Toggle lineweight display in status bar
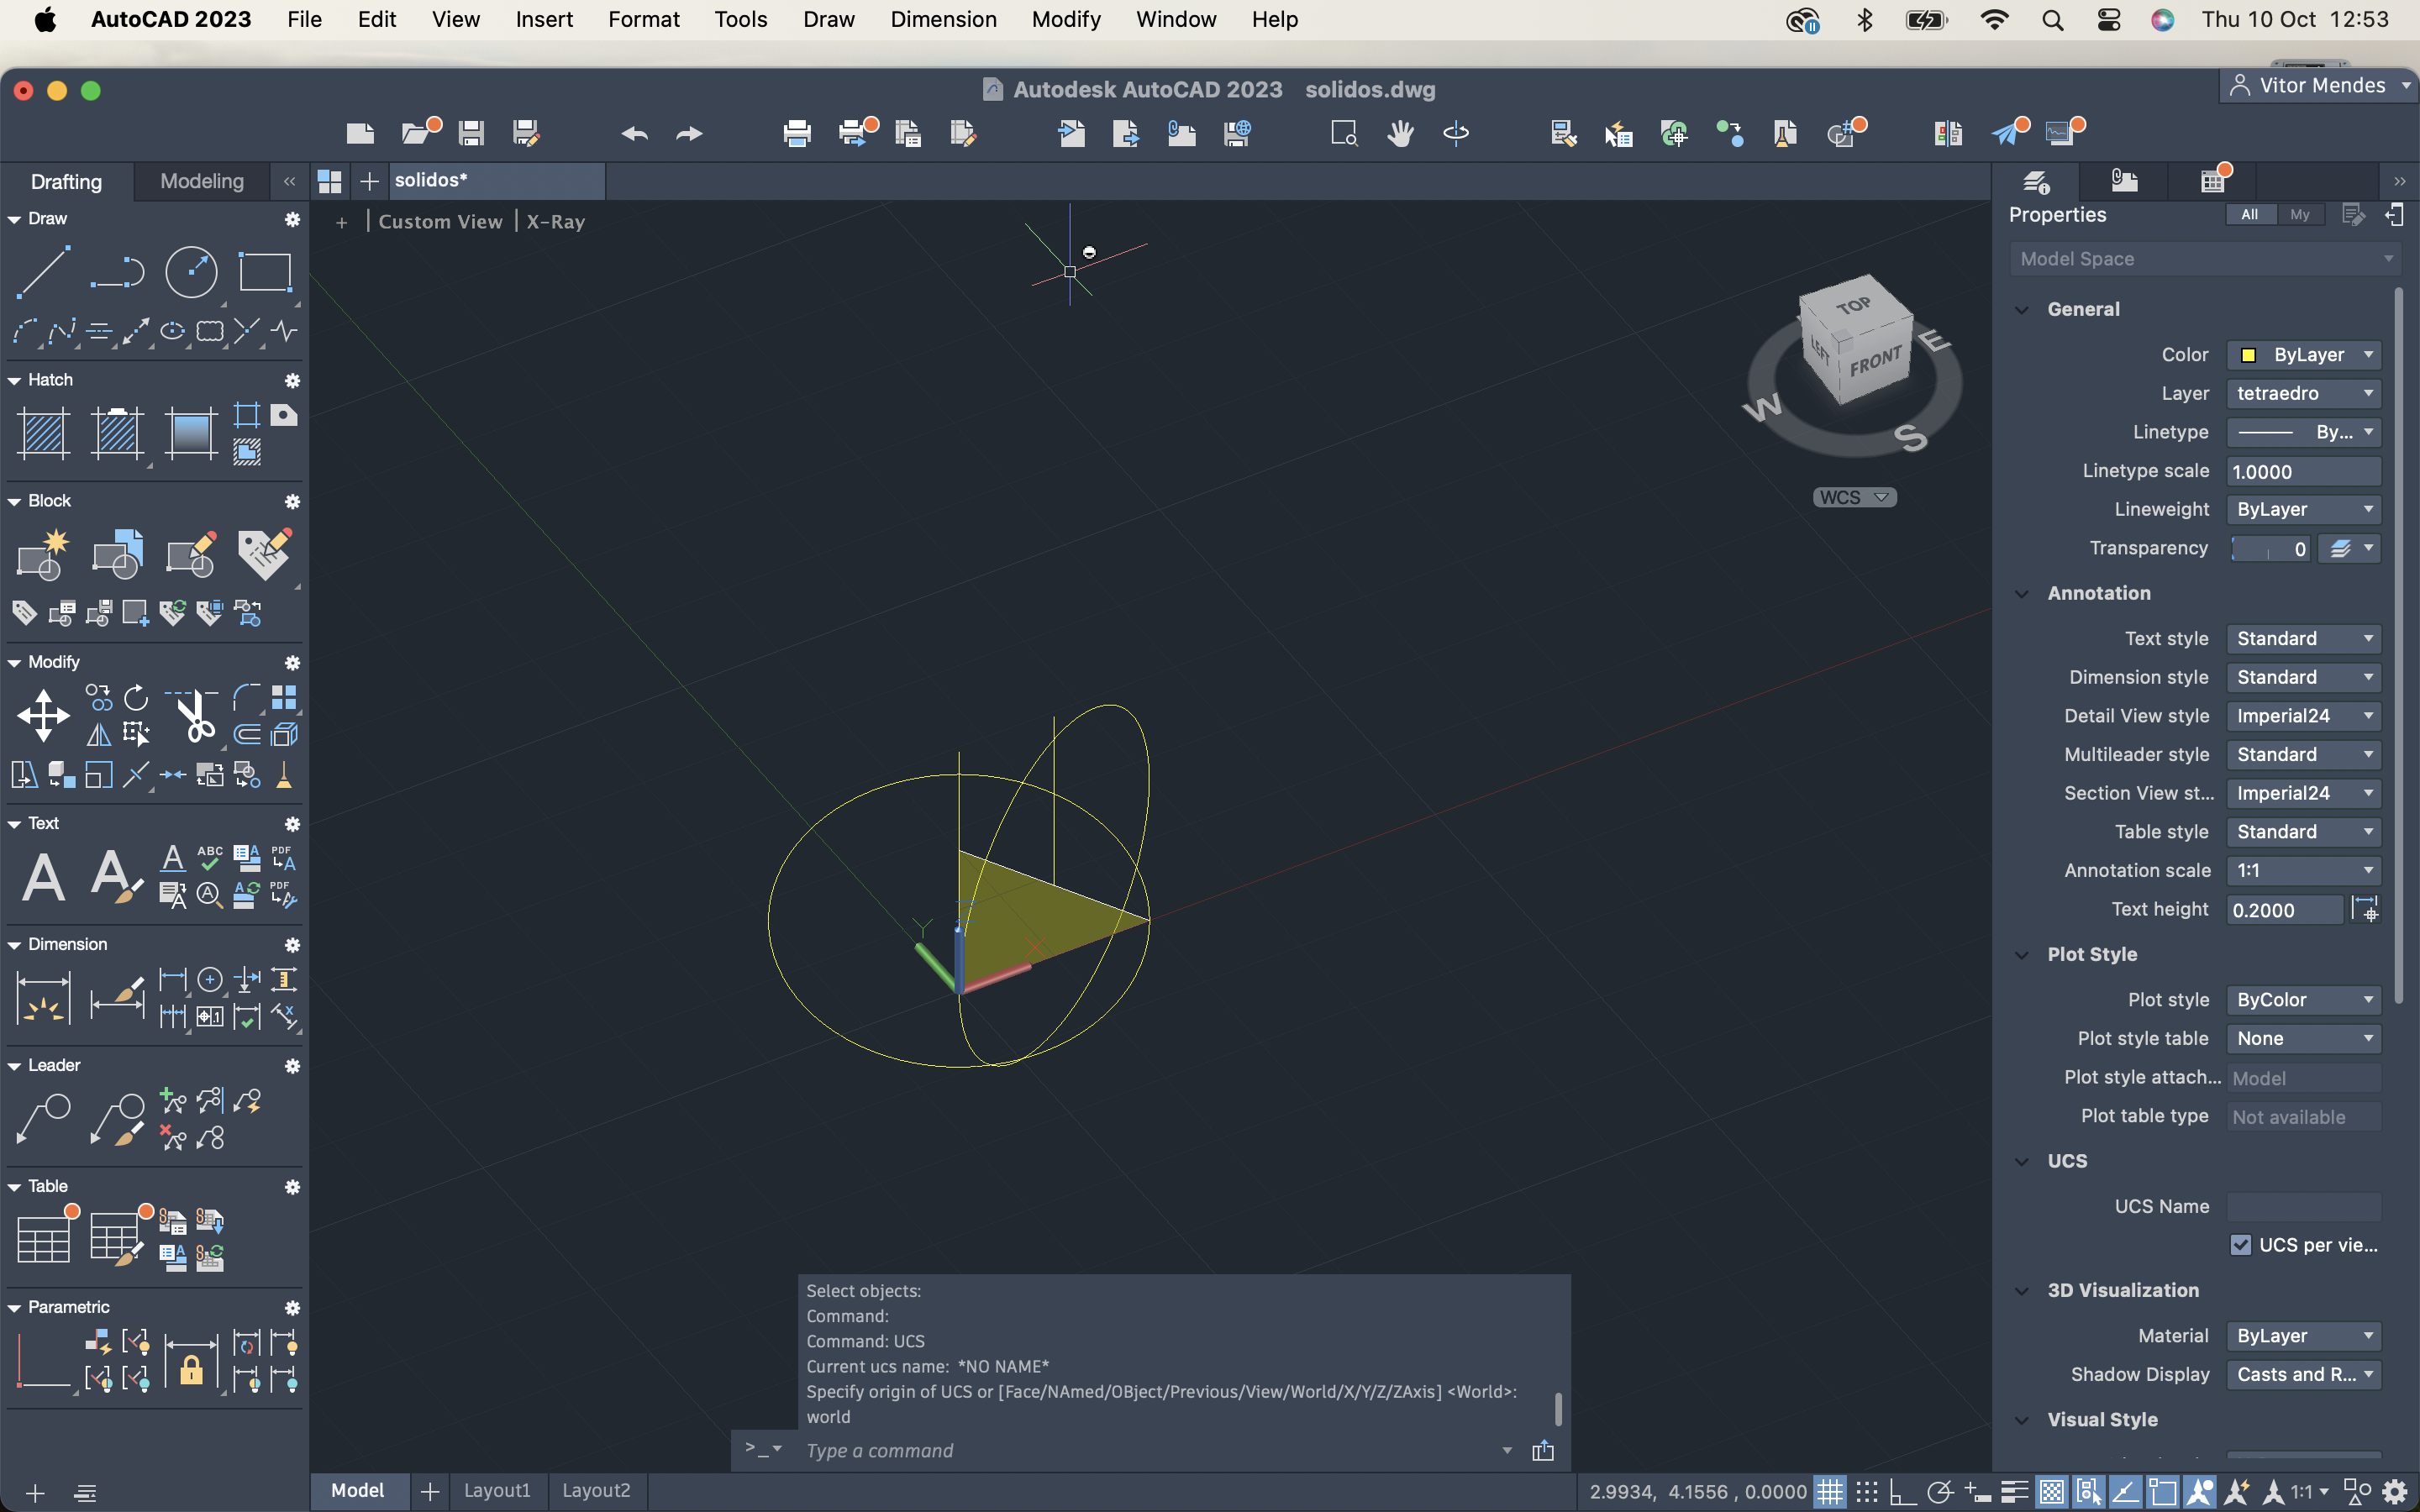Image resolution: width=2420 pixels, height=1512 pixels. pos(2014,1491)
